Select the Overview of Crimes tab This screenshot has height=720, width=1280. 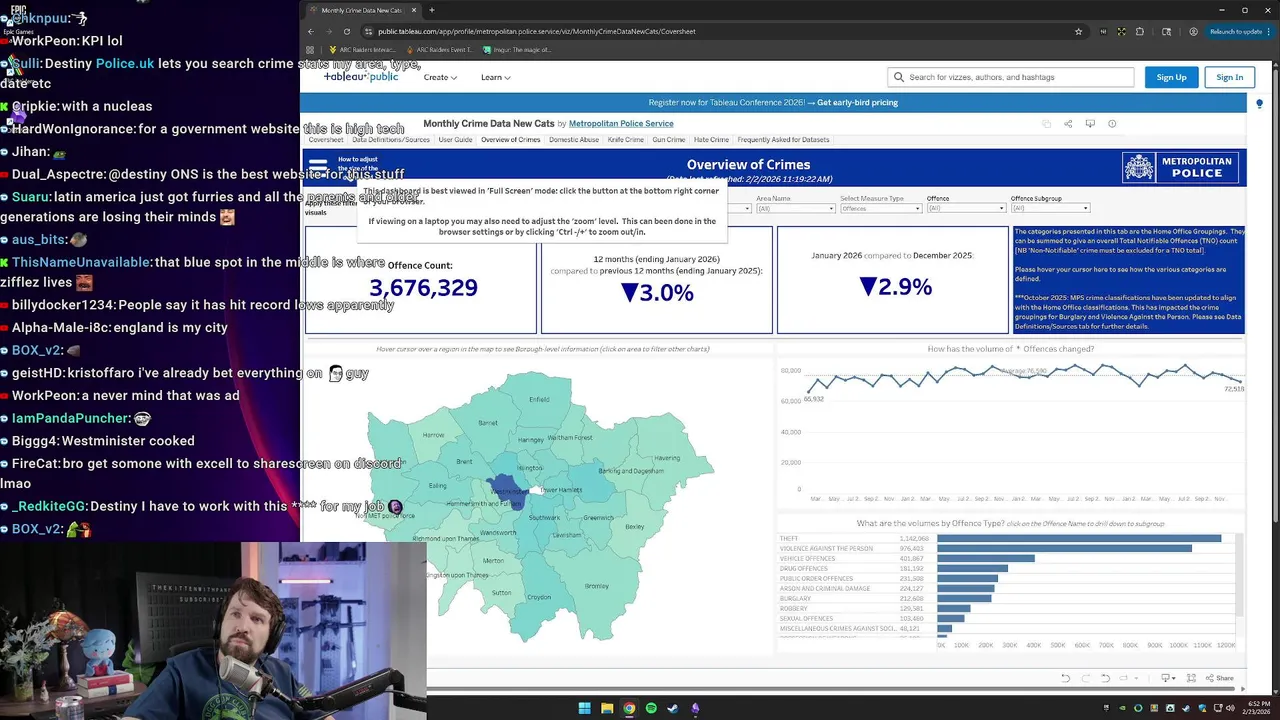tap(511, 140)
